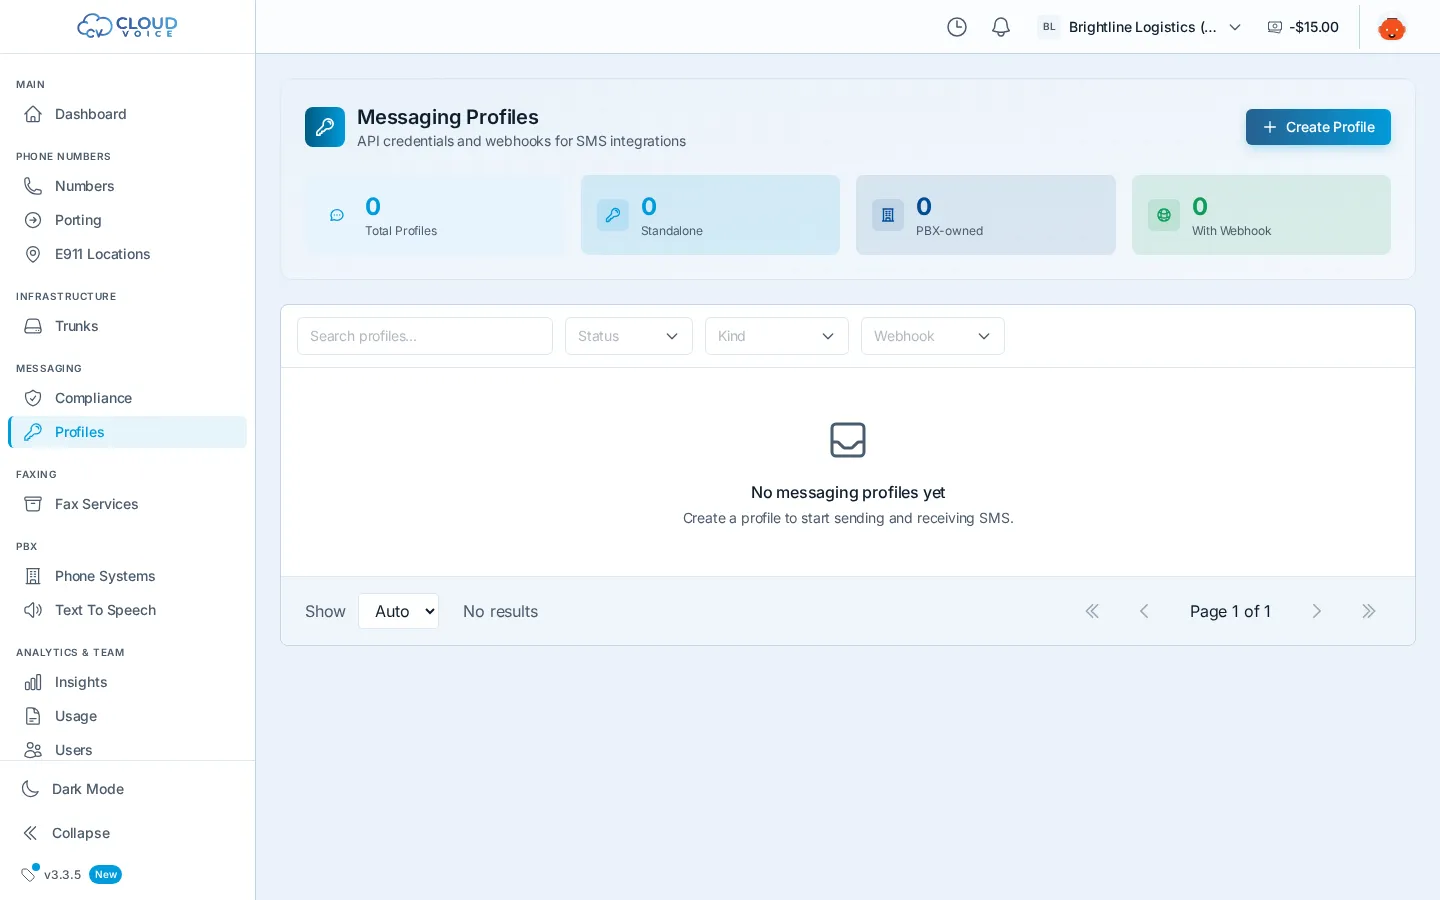The image size is (1440, 900).
Task: Select the With Webhook stat card
Action: coord(1261,215)
